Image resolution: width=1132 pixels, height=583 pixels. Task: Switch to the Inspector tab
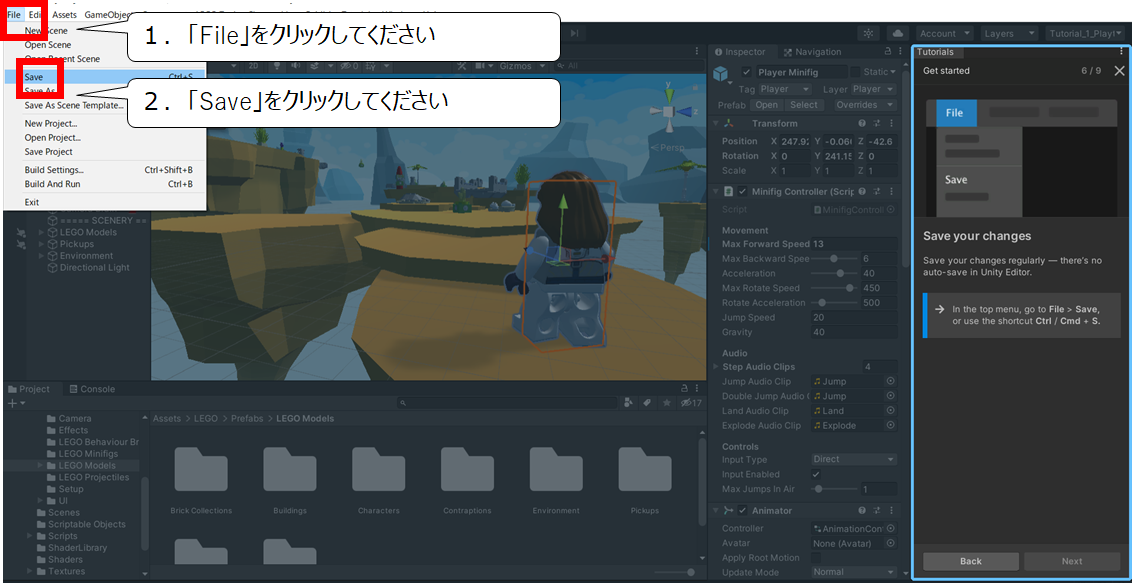tap(740, 52)
